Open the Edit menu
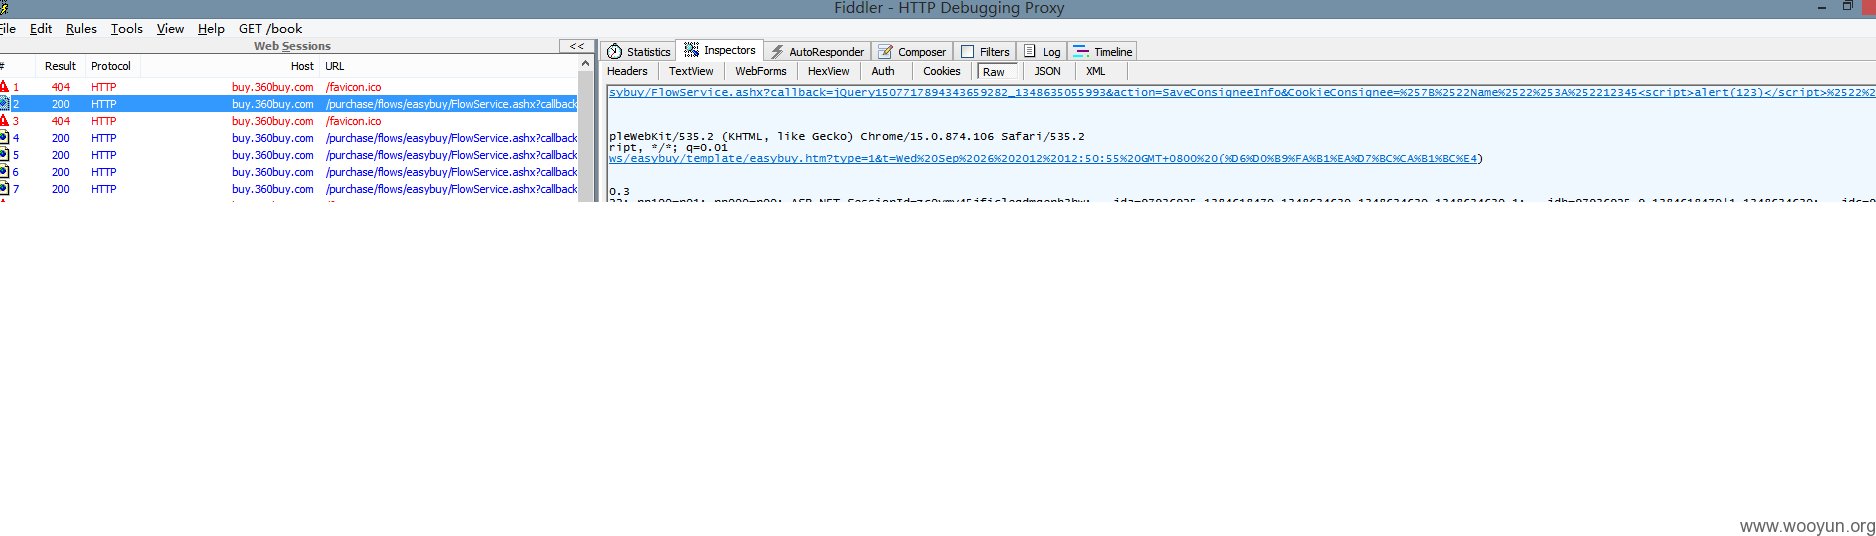 41,29
